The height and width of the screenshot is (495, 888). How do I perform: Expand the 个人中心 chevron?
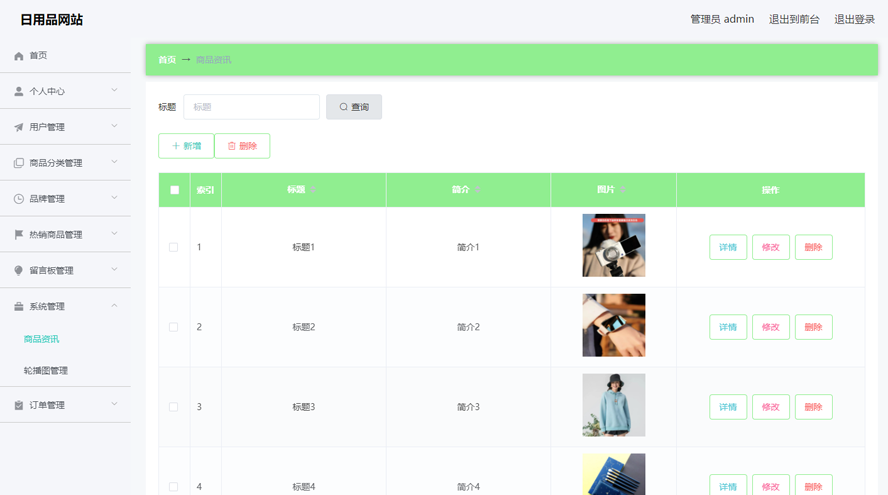coord(114,90)
